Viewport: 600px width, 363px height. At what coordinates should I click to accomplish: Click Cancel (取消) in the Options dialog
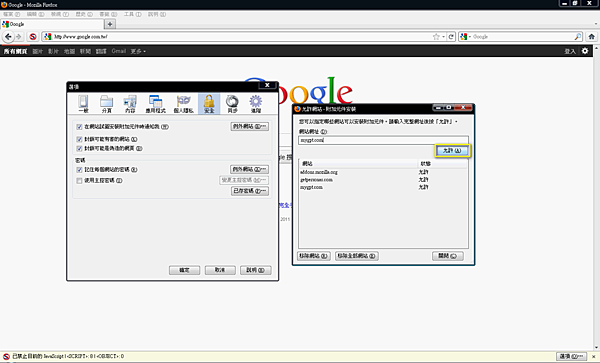click(x=220, y=270)
